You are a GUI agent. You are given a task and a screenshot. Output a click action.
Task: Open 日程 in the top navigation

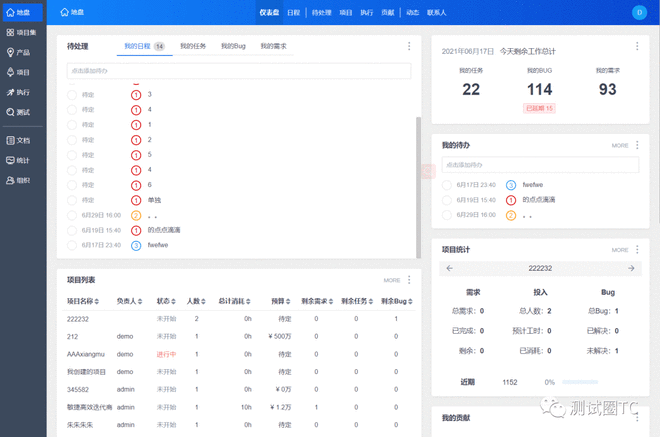(293, 13)
